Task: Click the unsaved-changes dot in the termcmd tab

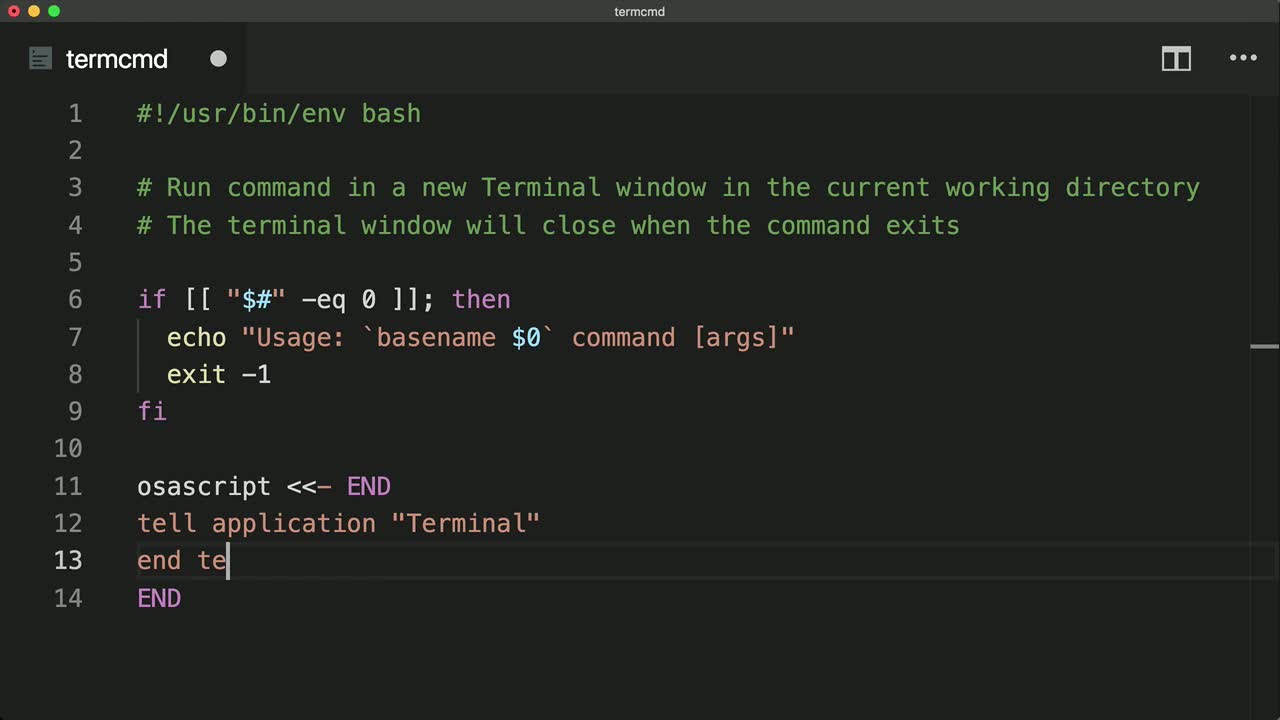Action: (218, 59)
